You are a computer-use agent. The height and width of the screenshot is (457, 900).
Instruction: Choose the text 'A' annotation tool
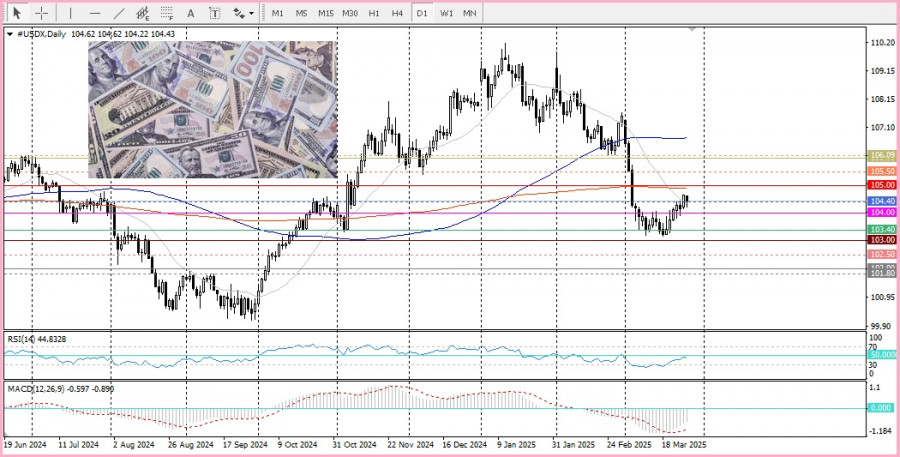pyautogui.click(x=192, y=13)
